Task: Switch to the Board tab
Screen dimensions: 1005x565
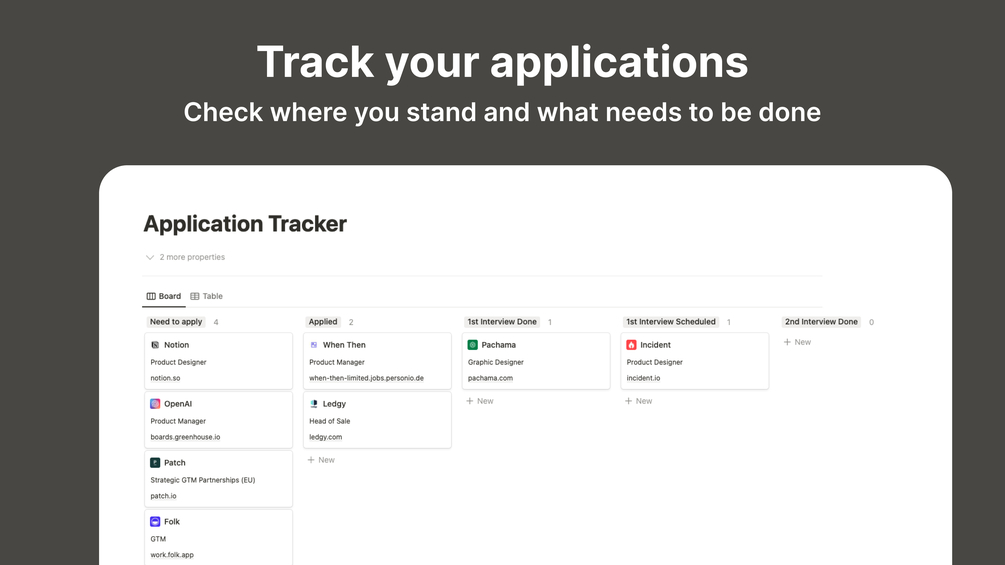Action: coord(164,296)
